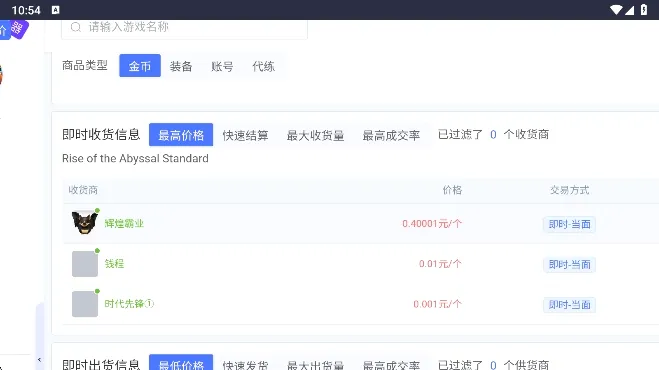Sort sell info by 最高成交率
The image size is (659, 370).
[391, 365]
